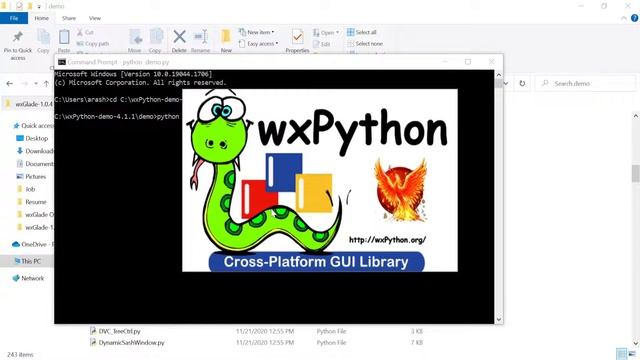Image resolution: width=640 pixels, height=360 pixels.
Task: Click the Paste ribbon icon
Action: pos(64,38)
